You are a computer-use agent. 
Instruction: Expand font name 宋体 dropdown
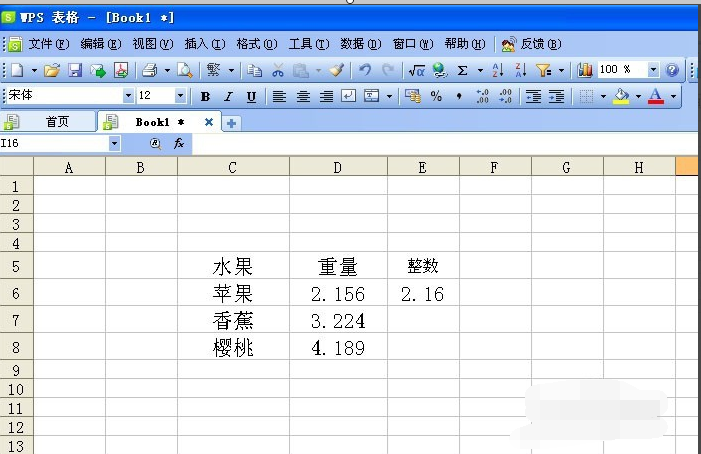coord(128,95)
